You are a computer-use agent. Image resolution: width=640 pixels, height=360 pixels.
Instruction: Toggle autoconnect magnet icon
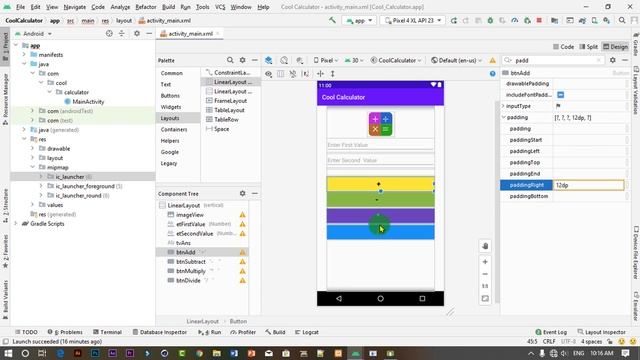coord(293,74)
